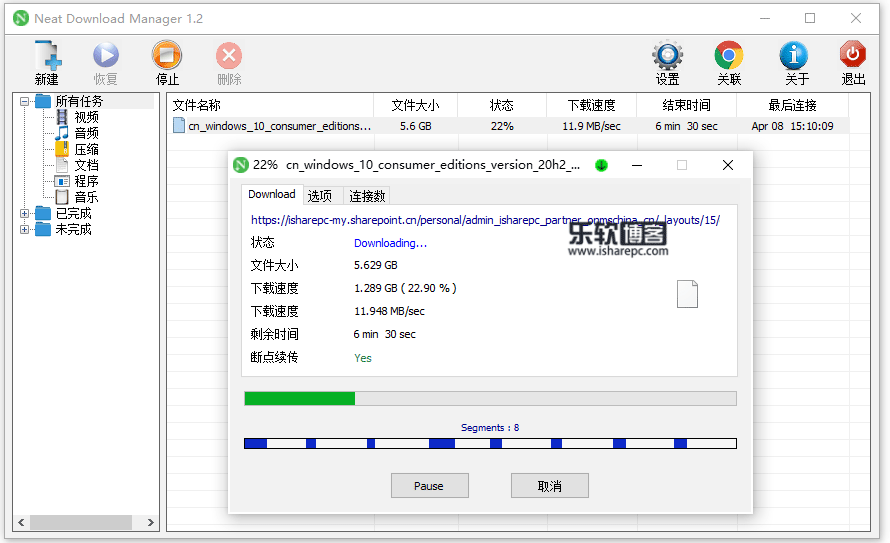Select the 音频 (Audio) category
This screenshot has height=543, width=890.
(86, 133)
